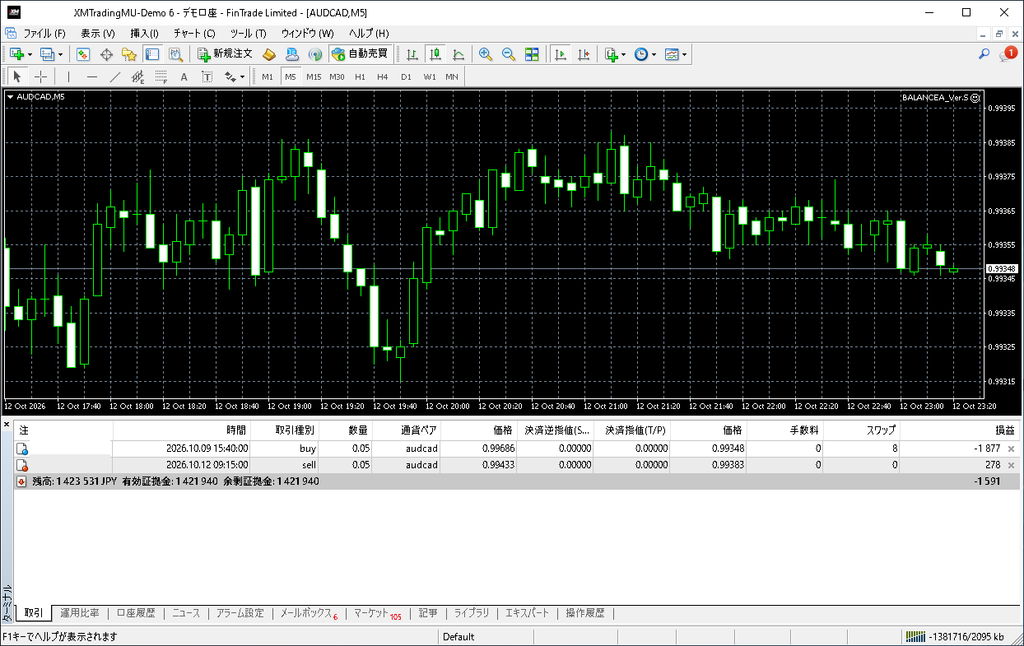Show the Navigator folder-star icon
The height and width of the screenshot is (646, 1024).
129,55
